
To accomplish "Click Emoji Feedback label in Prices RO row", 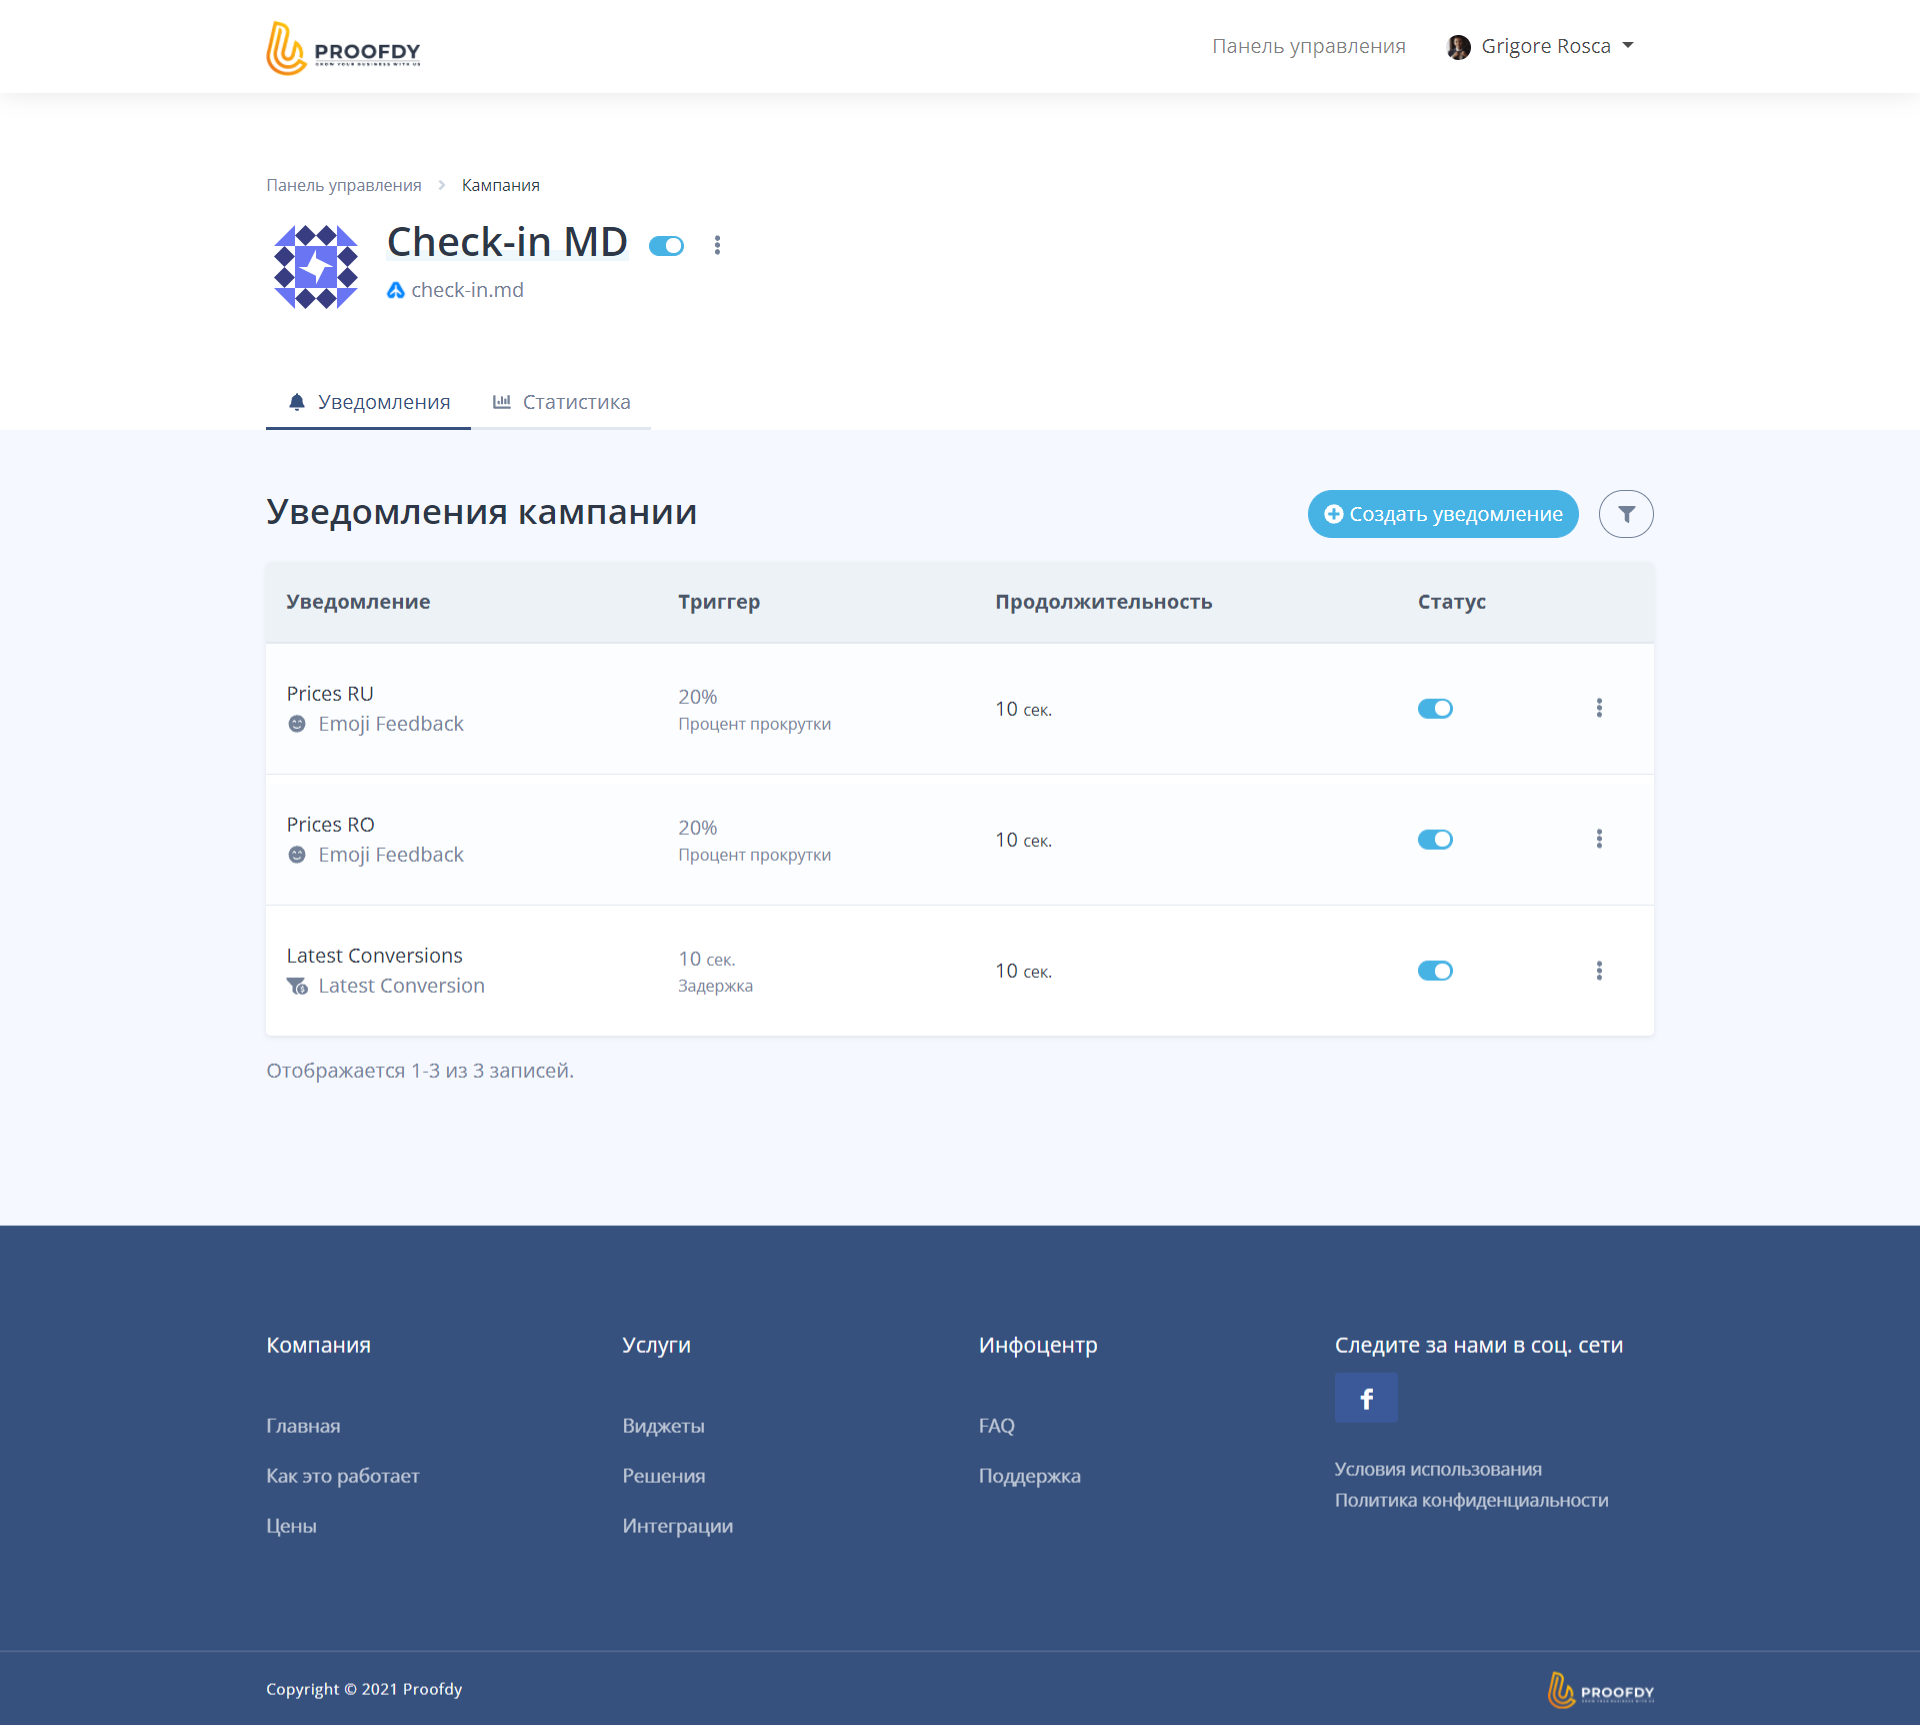I will [391, 855].
